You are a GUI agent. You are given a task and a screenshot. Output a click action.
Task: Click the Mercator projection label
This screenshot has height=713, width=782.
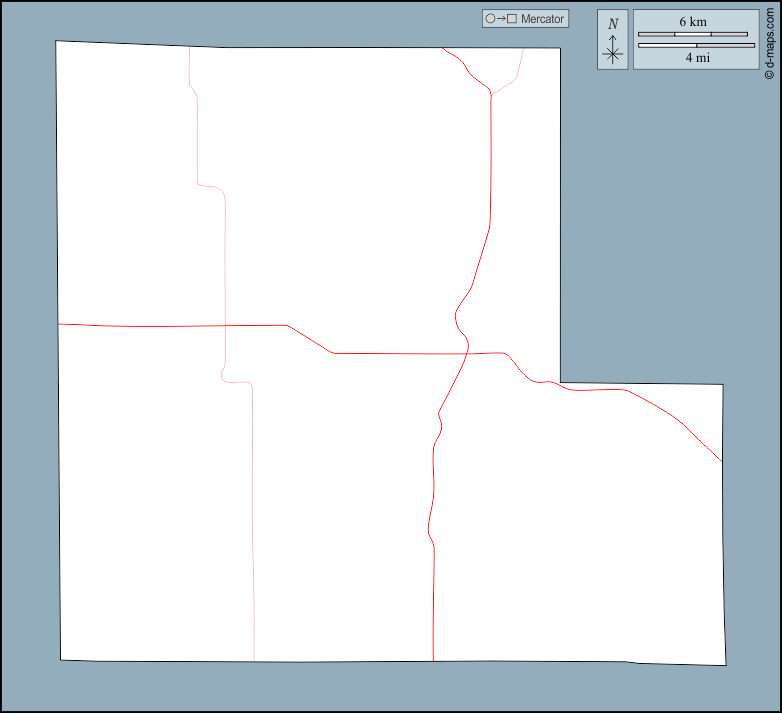pos(542,19)
